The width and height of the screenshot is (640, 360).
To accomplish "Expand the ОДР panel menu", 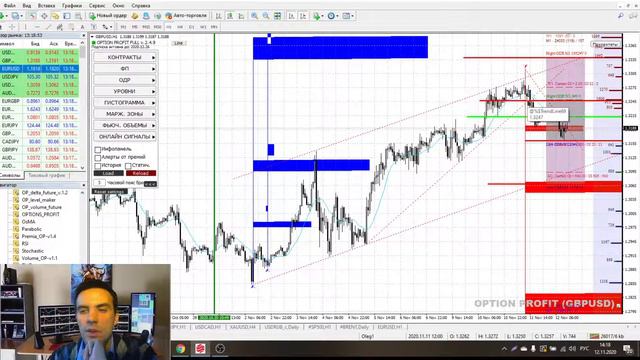I will tap(125, 80).
